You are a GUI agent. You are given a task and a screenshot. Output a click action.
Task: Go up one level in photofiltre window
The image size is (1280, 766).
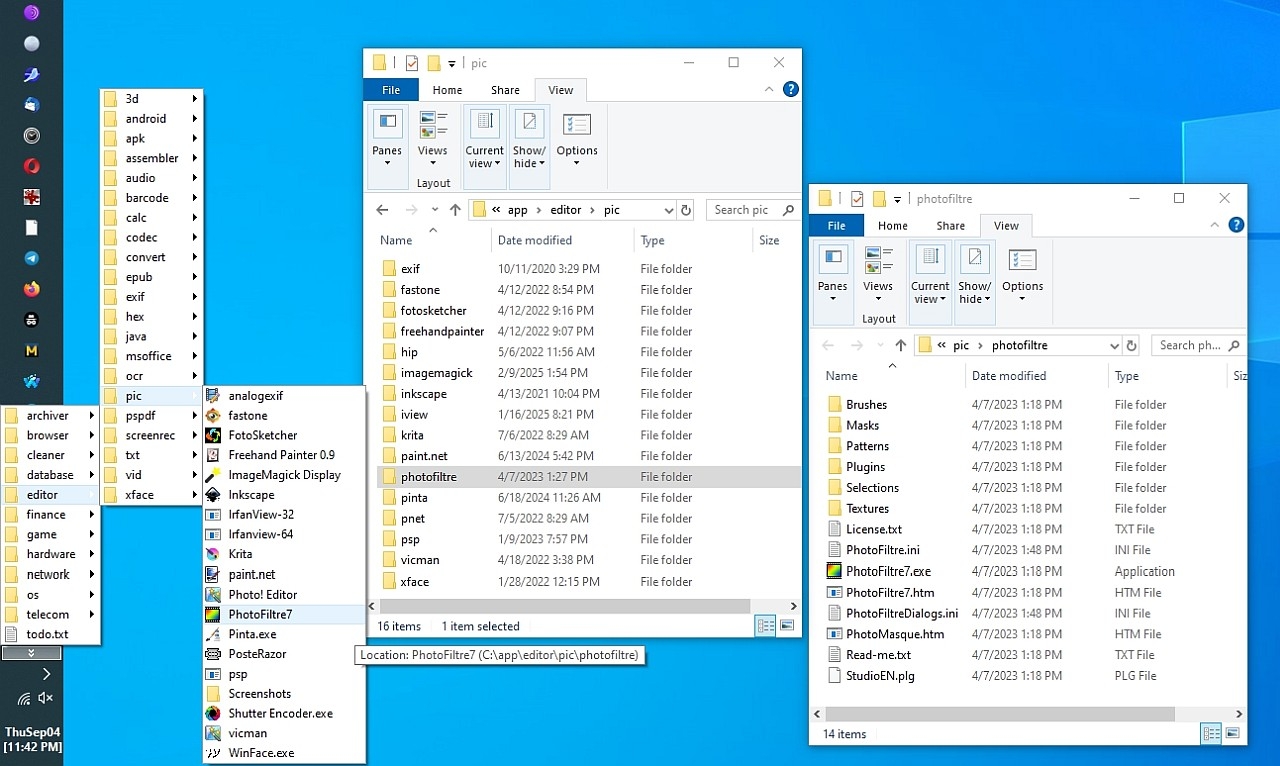[x=901, y=345]
